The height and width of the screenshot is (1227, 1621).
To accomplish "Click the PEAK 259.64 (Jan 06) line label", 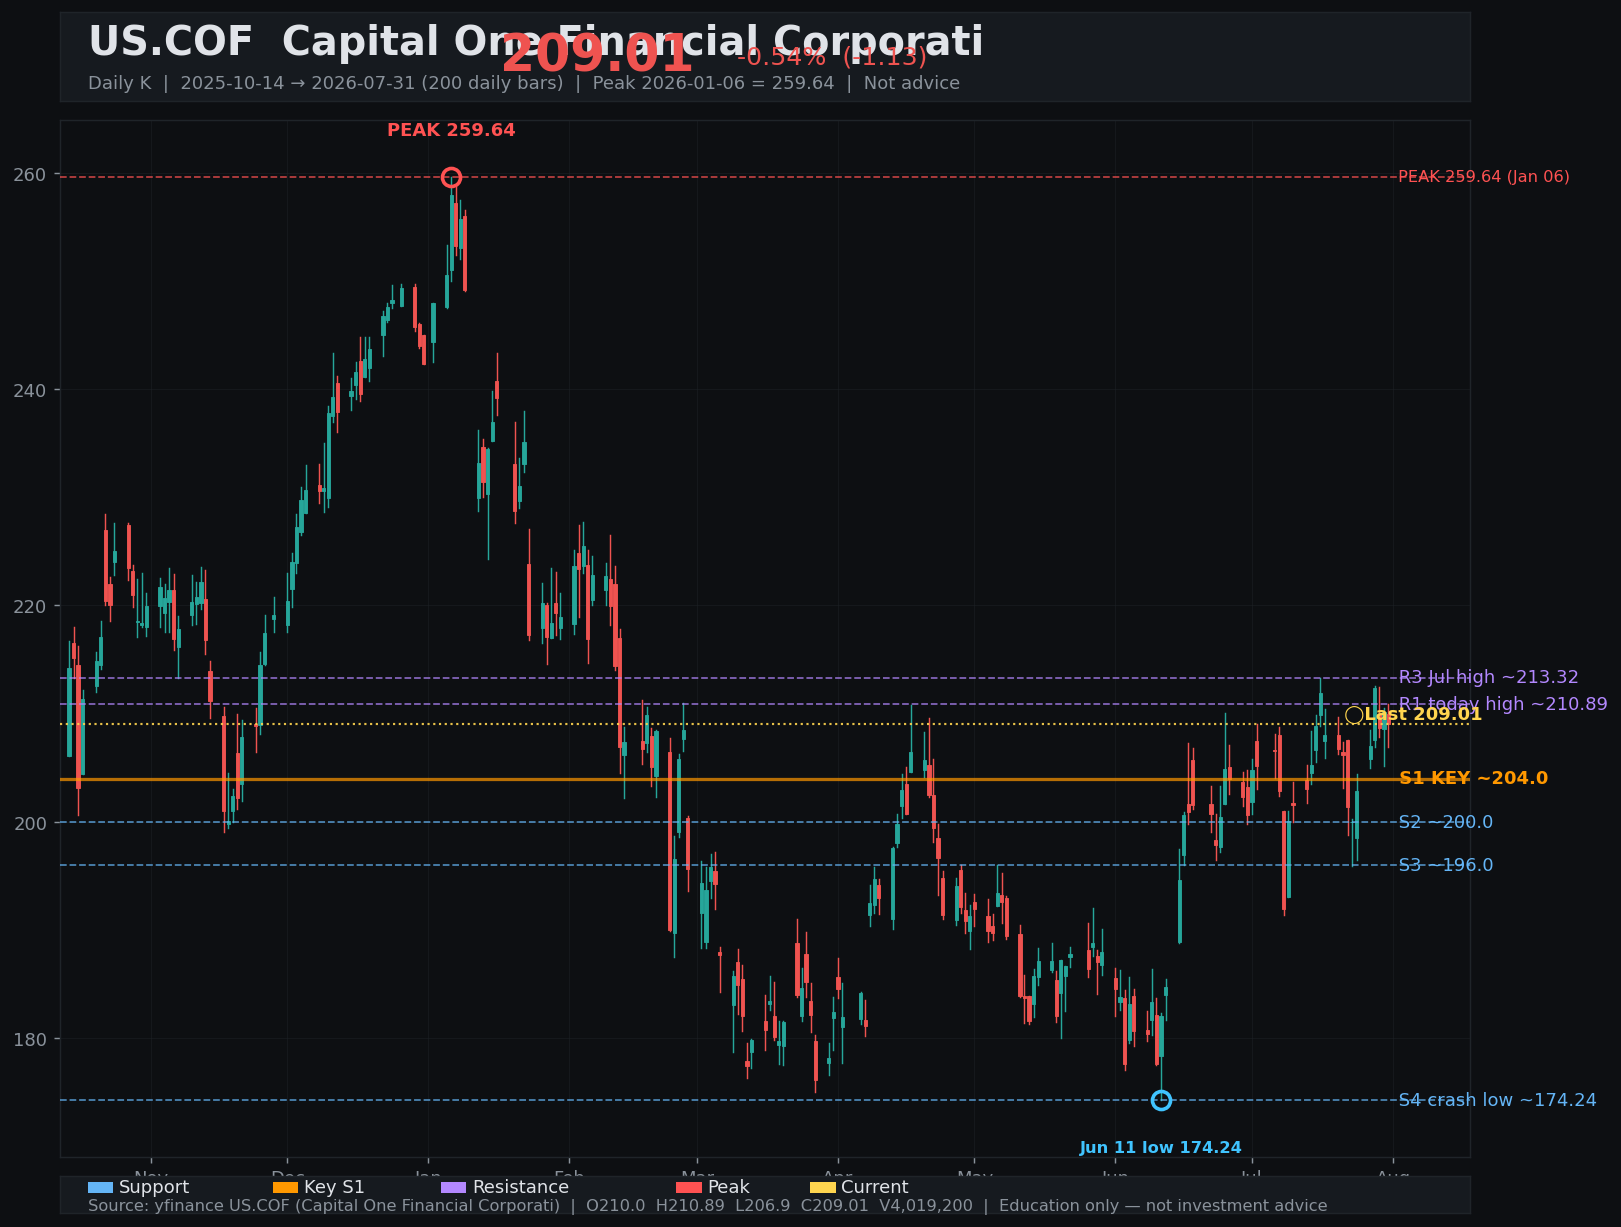I will (x=1484, y=177).
